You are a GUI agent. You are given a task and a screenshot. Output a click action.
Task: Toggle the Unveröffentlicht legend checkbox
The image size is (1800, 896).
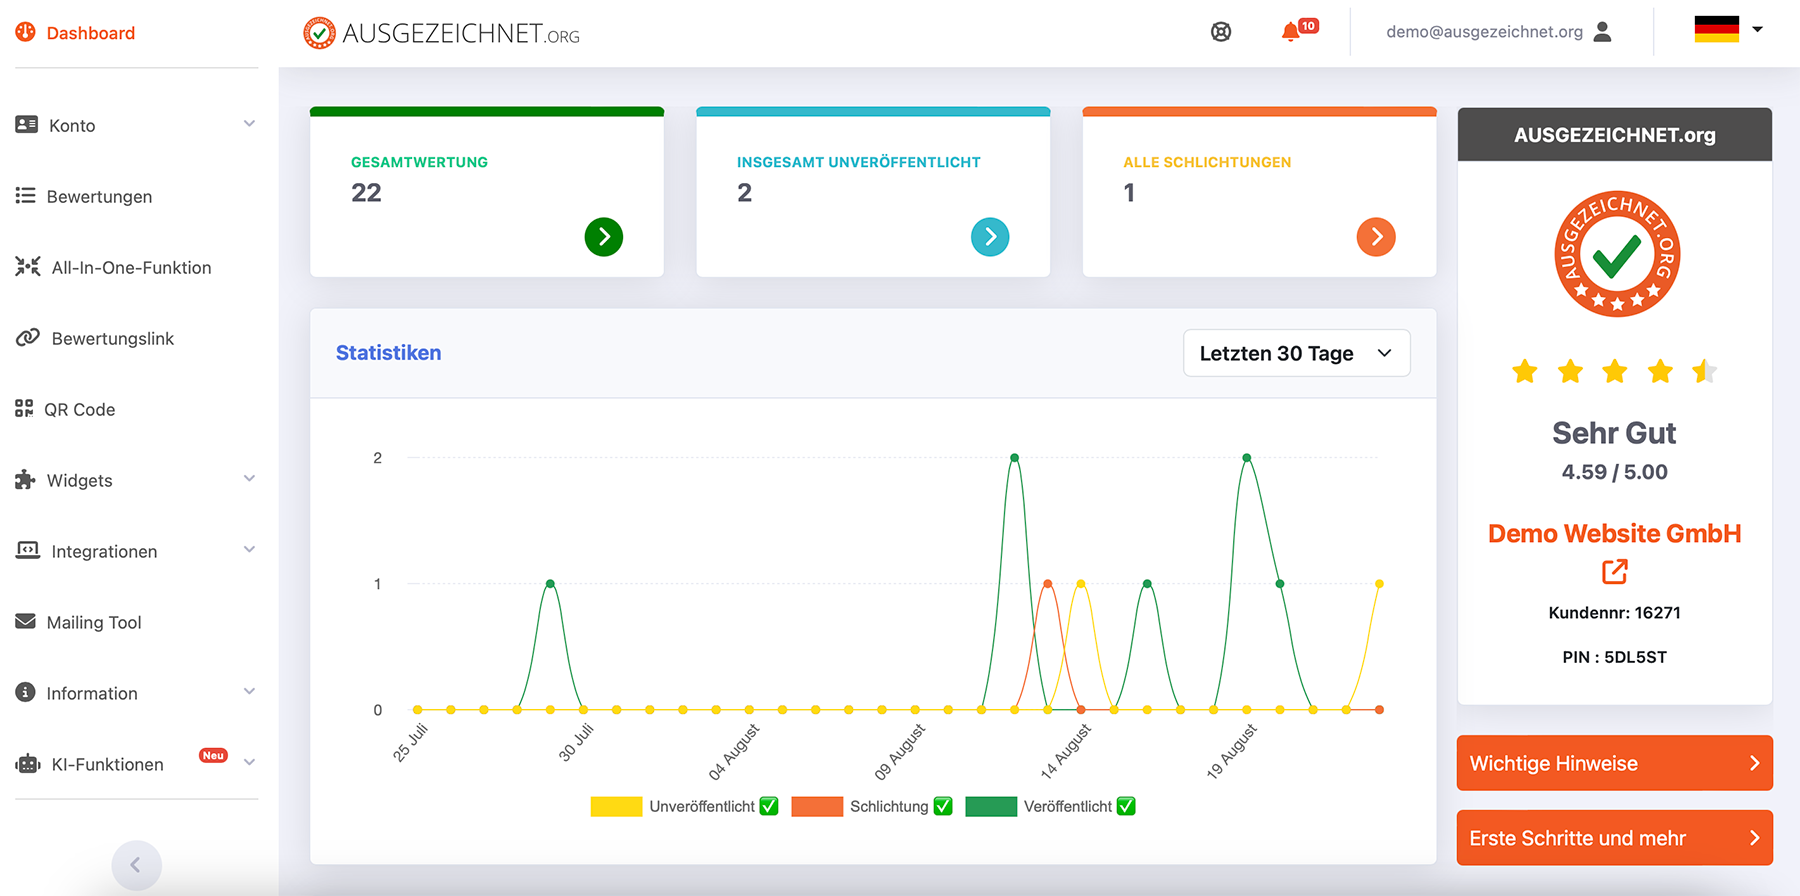(768, 806)
